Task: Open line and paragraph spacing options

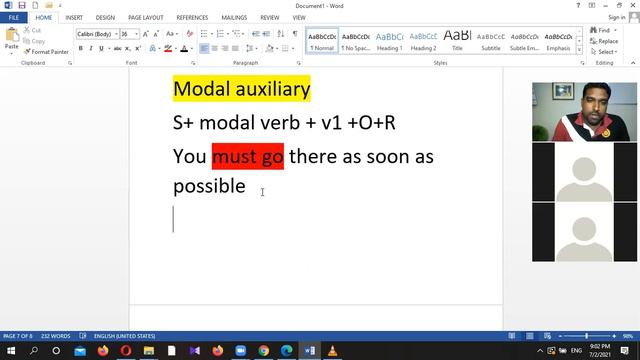Action: point(249,49)
